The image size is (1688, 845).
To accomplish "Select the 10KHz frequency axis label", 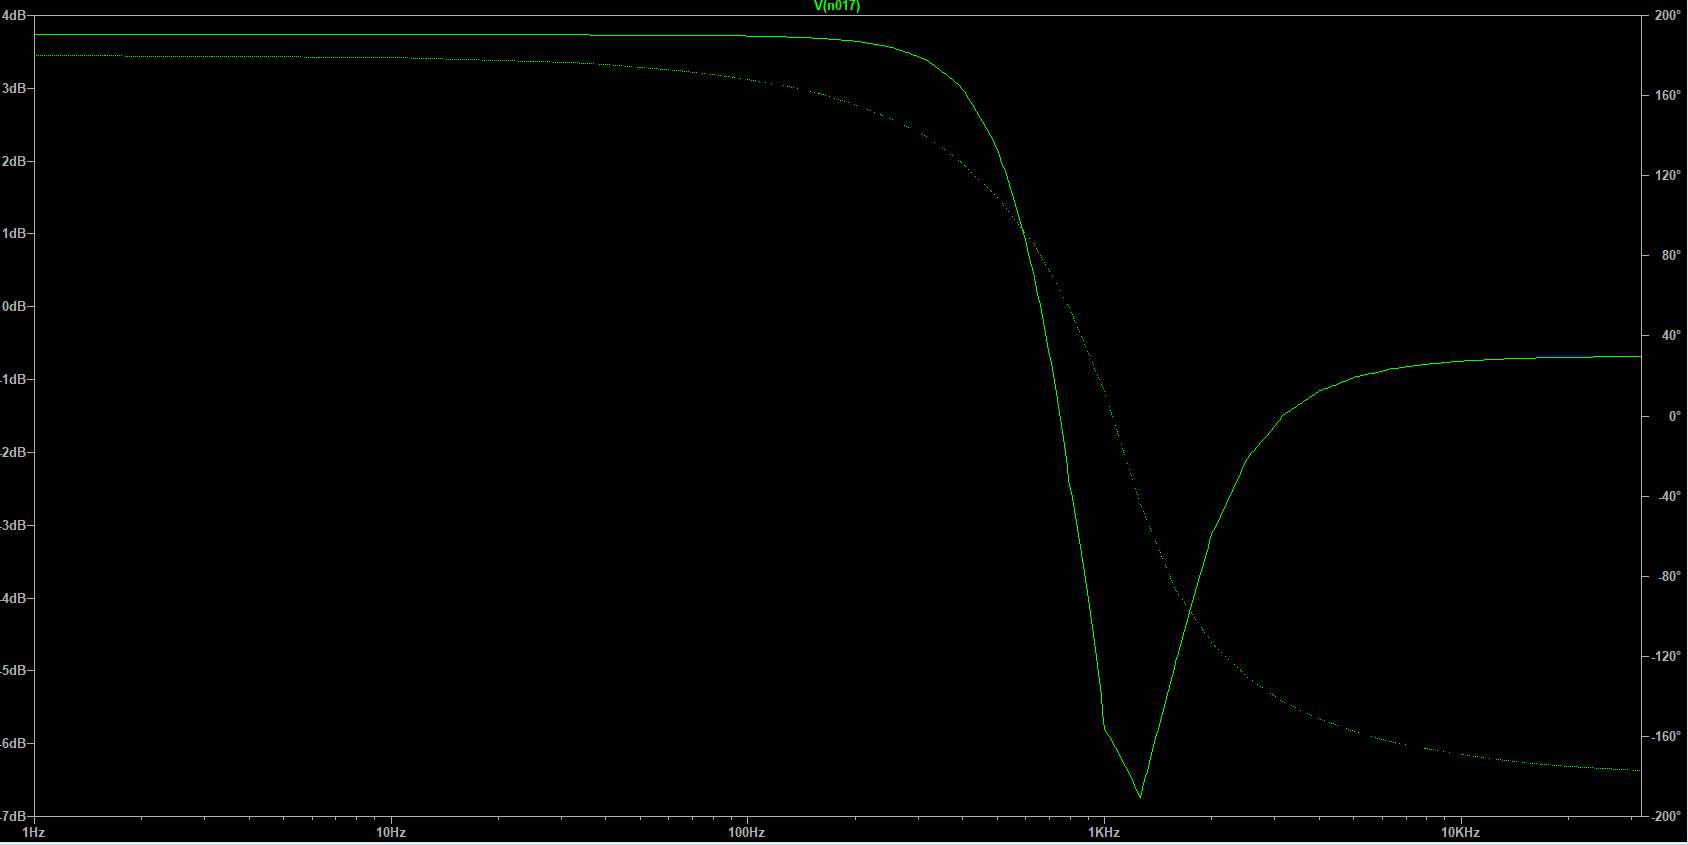I will click(x=1460, y=832).
